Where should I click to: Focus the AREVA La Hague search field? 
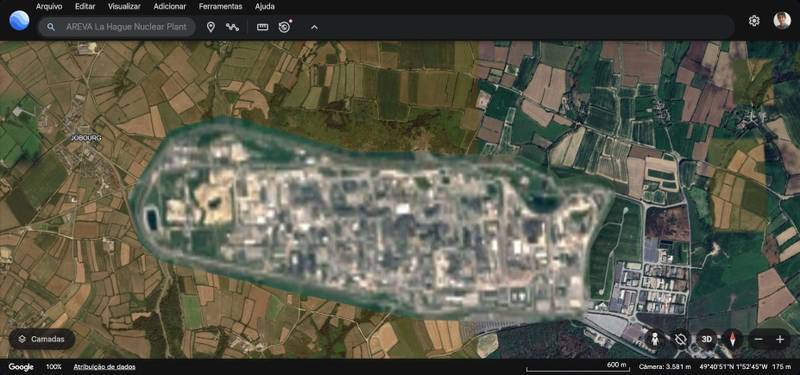(x=117, y=27)
